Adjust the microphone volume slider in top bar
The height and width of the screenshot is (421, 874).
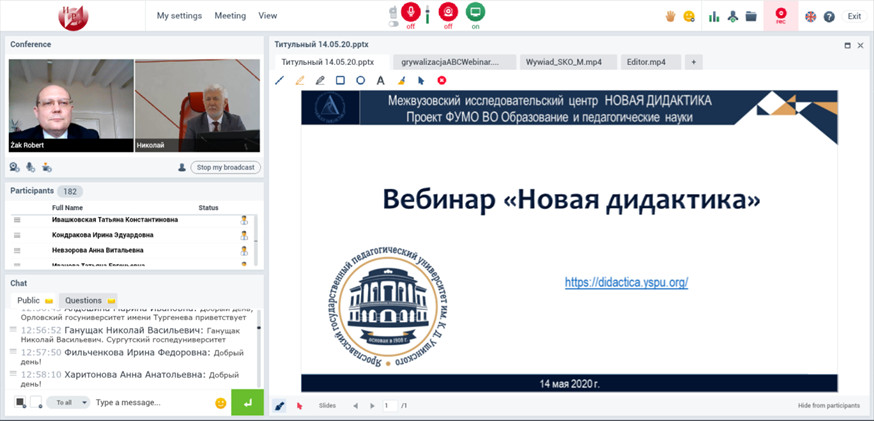point(428,14)
